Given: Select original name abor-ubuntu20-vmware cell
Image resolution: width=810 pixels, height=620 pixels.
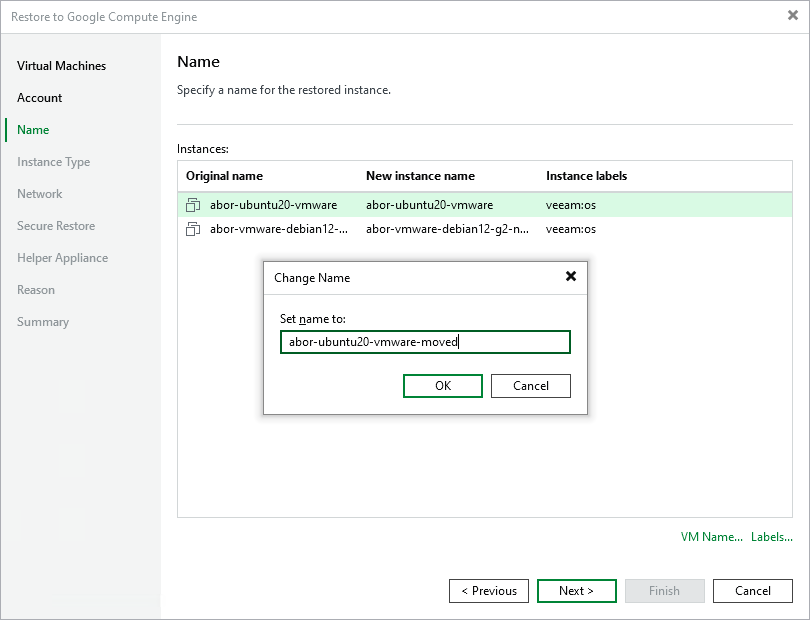Looking at the screenshot, I should pos(273,205).
